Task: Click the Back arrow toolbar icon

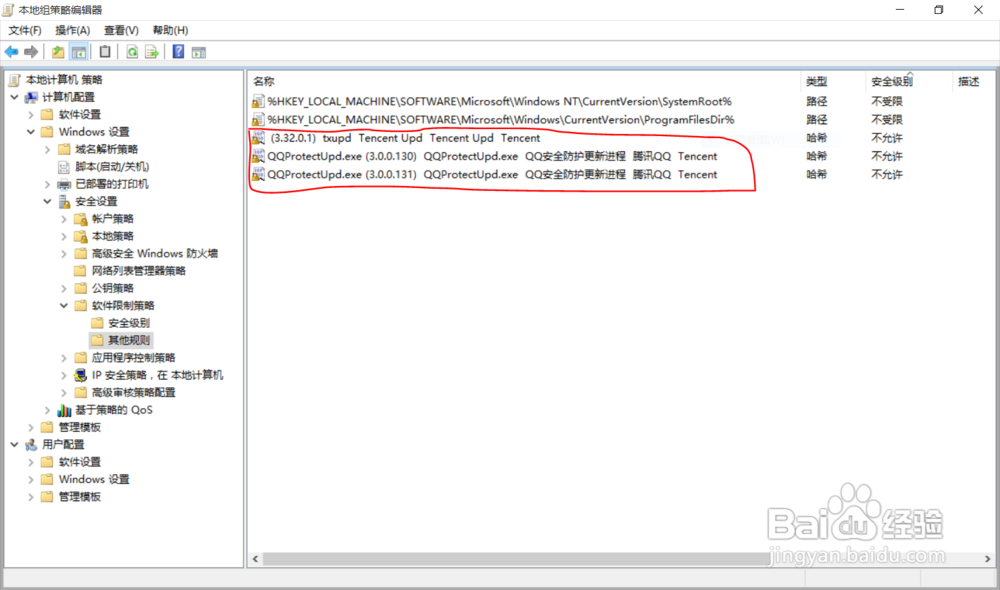Action: (11, 52)
